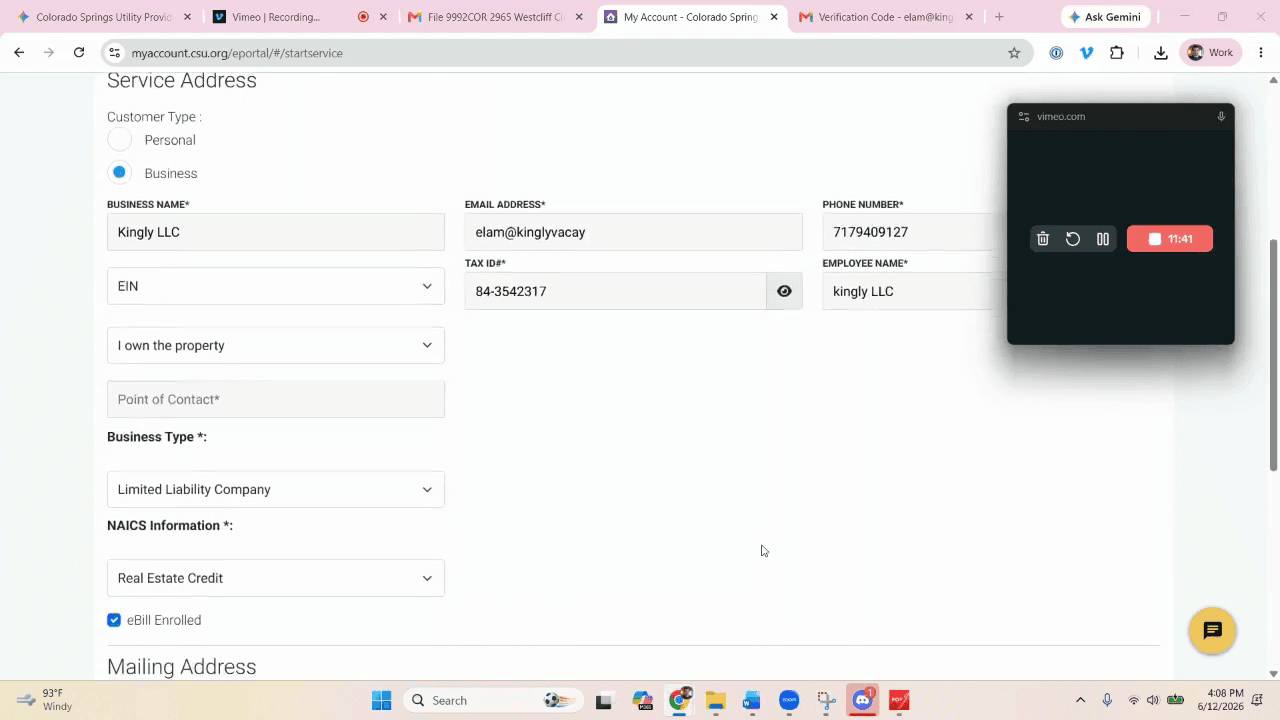Open the Chrome extensions puzzle icon

coord(1117,53)
